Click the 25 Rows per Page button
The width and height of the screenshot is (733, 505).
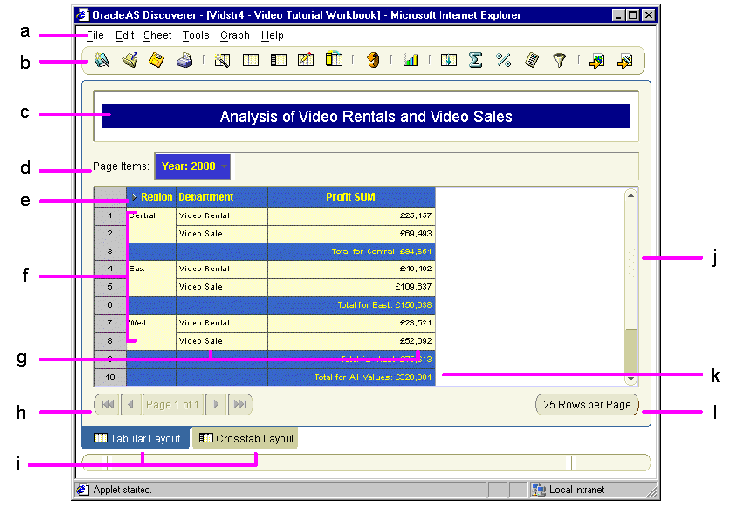click(x=587, y=404)
